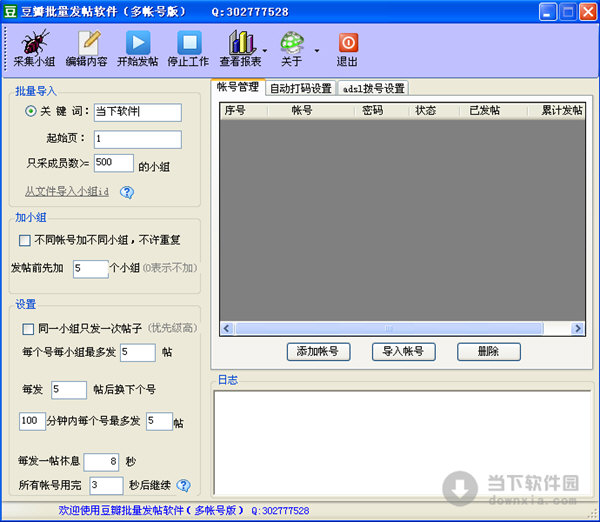Focus the 关键词 input field
600x522 pixels.
click(x=138, y=112)
